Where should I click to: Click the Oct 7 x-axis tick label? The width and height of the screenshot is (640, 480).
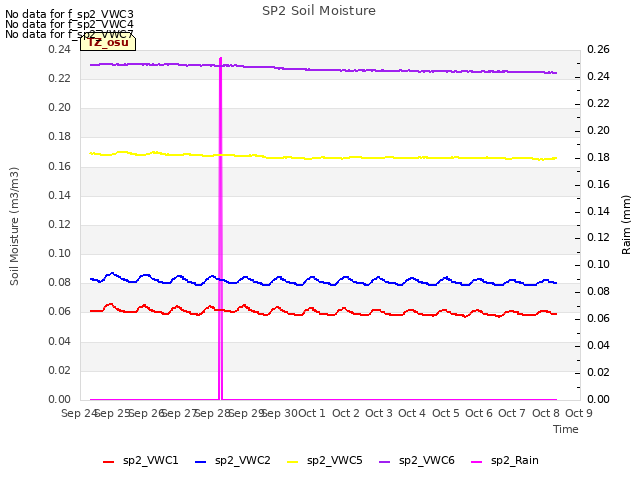point(512,413)
